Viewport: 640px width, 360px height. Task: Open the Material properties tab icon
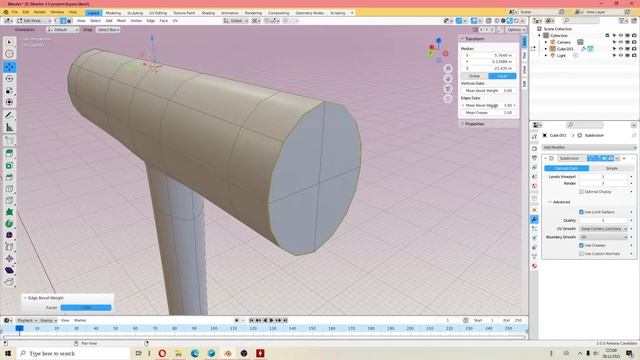coord(534,266)
